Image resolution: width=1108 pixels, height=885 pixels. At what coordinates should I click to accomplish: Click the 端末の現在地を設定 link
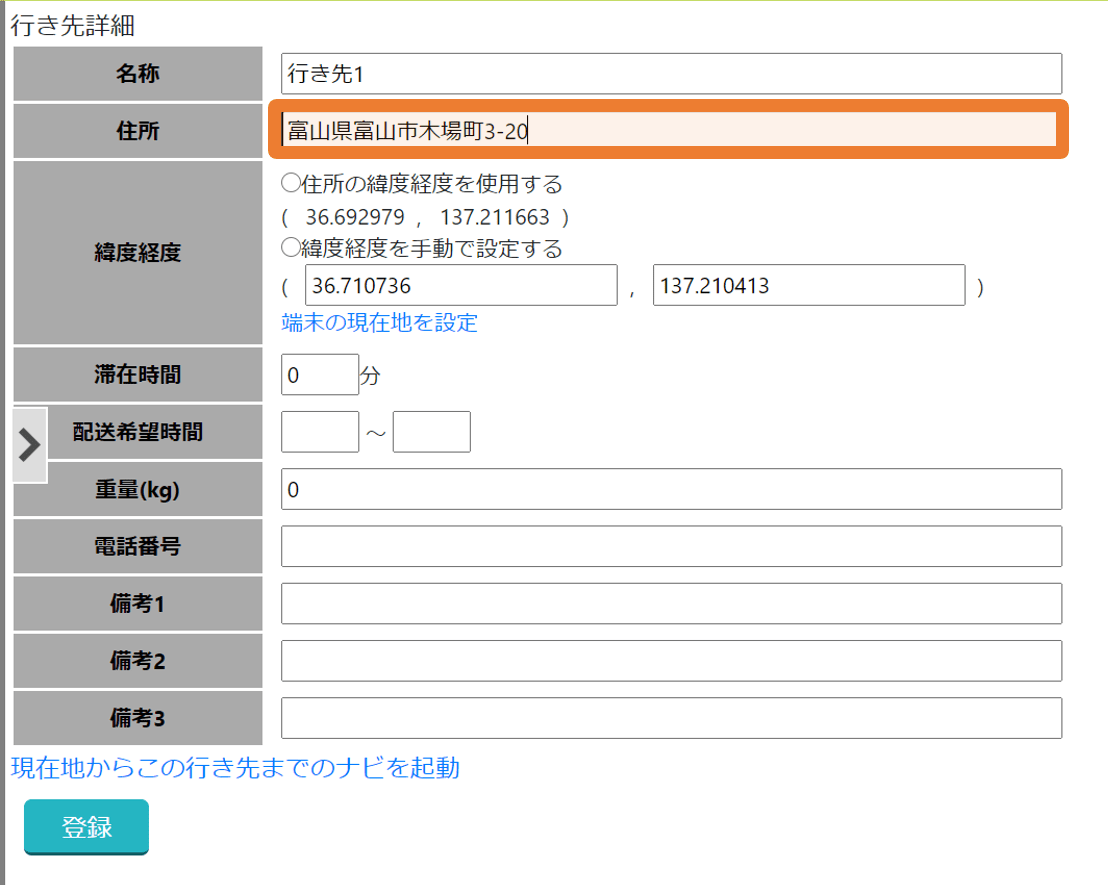380,323
